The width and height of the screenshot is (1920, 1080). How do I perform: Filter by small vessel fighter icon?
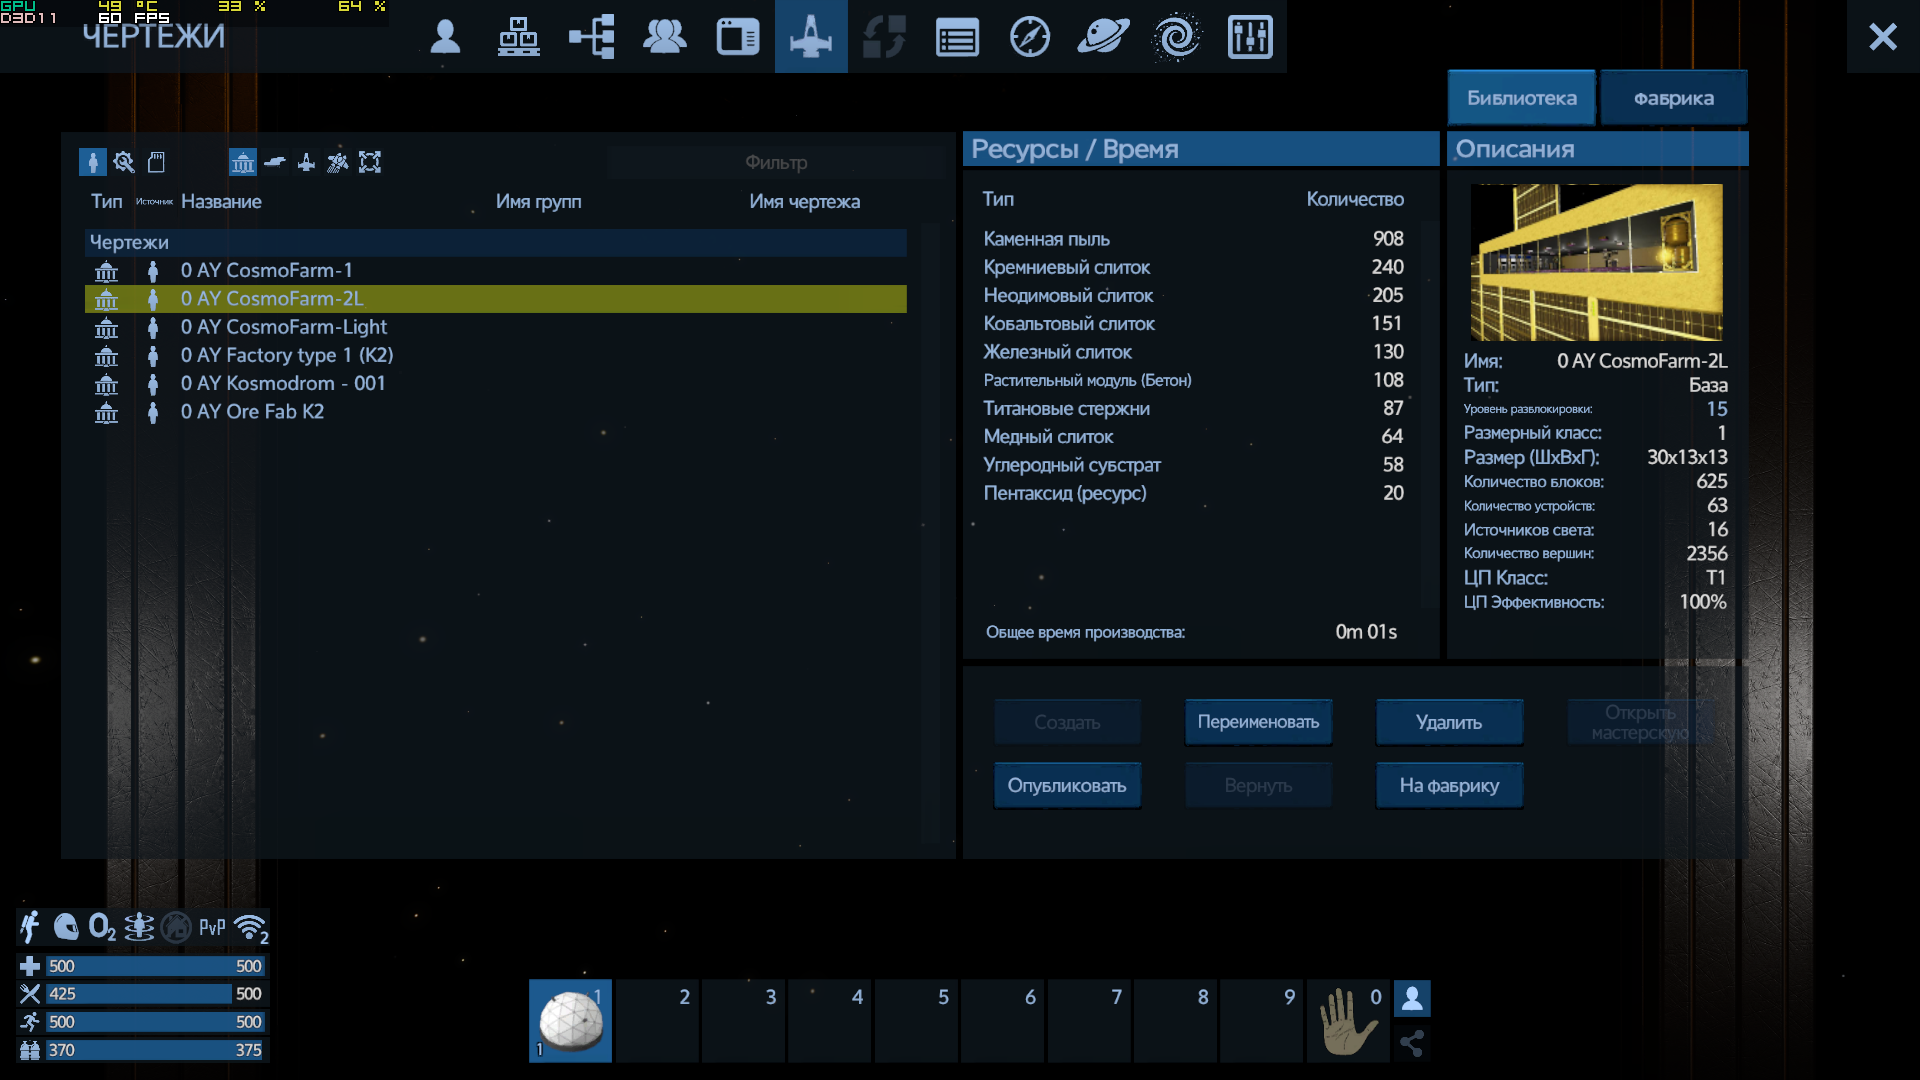coord(306,162)
